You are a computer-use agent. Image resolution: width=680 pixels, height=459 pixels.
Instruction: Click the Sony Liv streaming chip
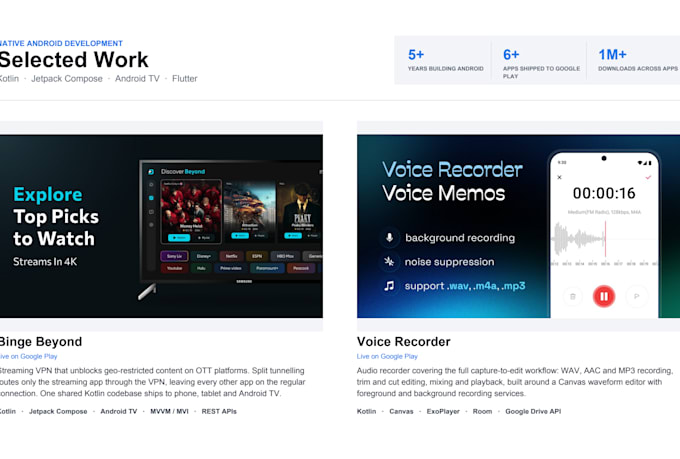[x=174, y=256]
